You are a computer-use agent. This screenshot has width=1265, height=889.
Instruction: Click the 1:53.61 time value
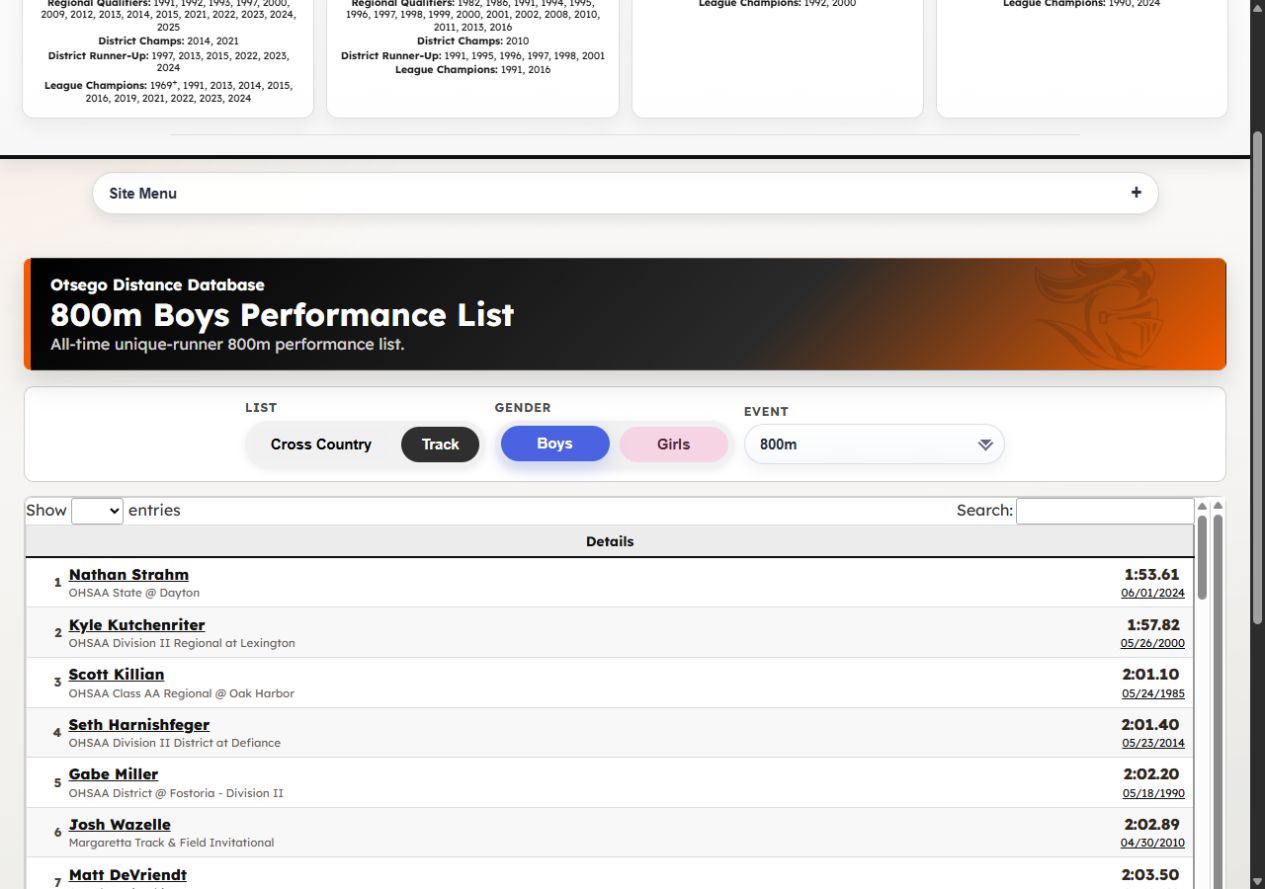(1152, 575)
